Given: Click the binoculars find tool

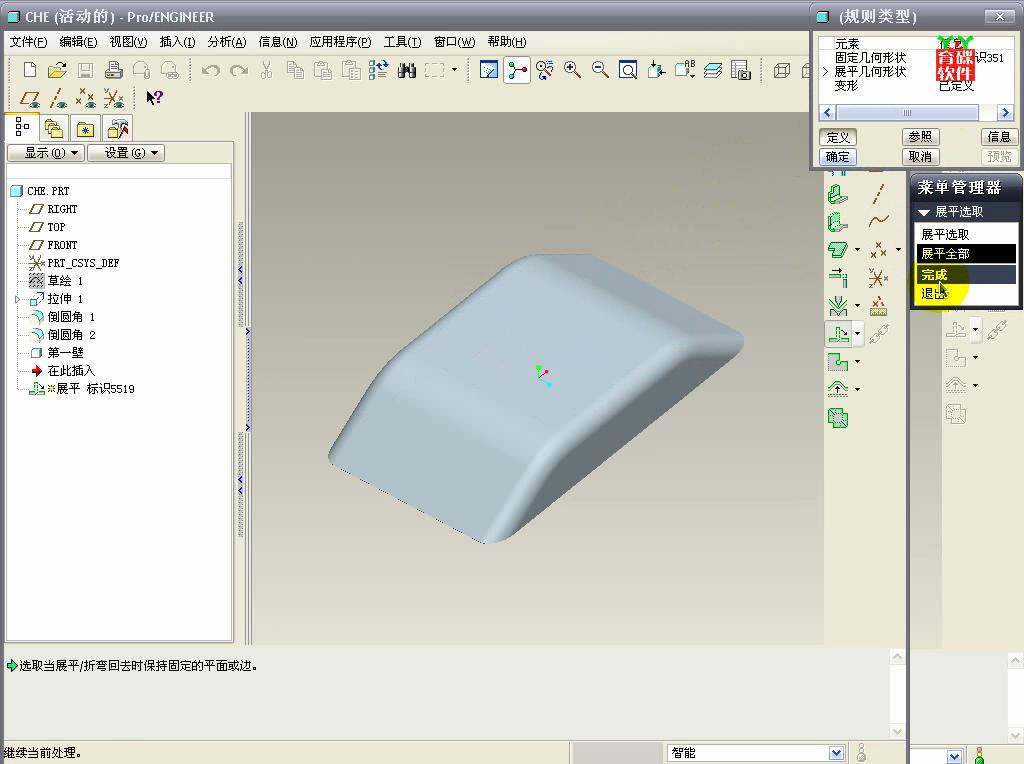Looking at the screenshot, I should 407,70.
